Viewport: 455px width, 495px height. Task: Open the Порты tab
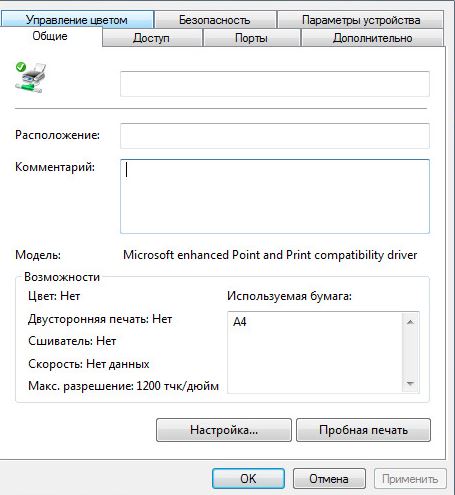(251, 38)
